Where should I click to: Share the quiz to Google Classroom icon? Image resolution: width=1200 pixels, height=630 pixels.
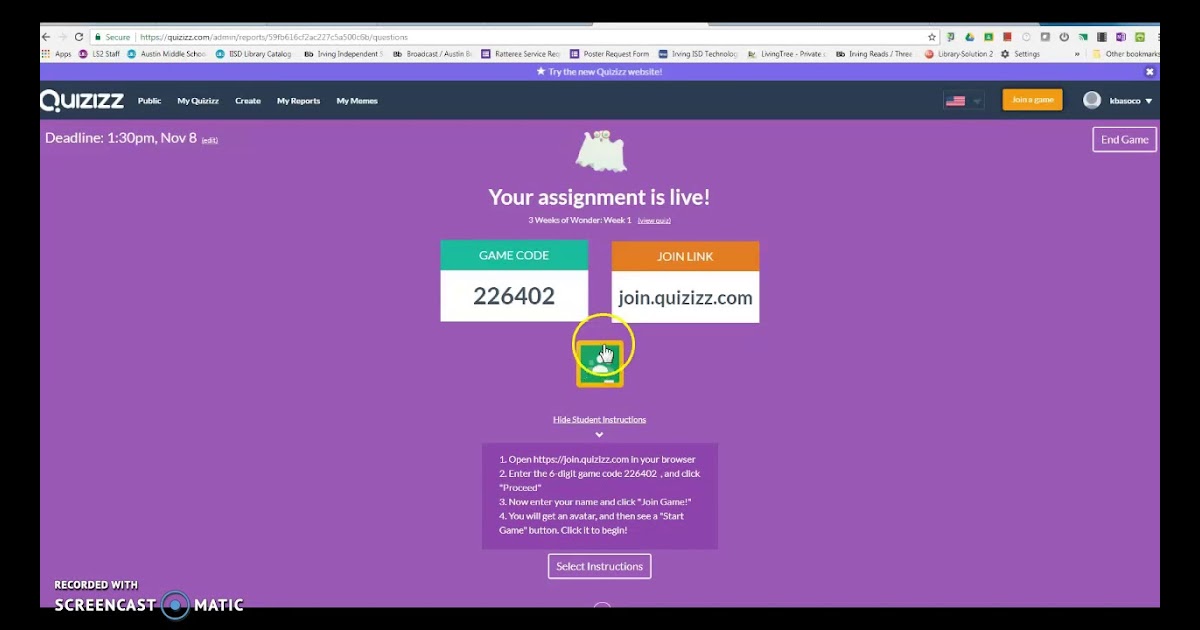(600, 364)
